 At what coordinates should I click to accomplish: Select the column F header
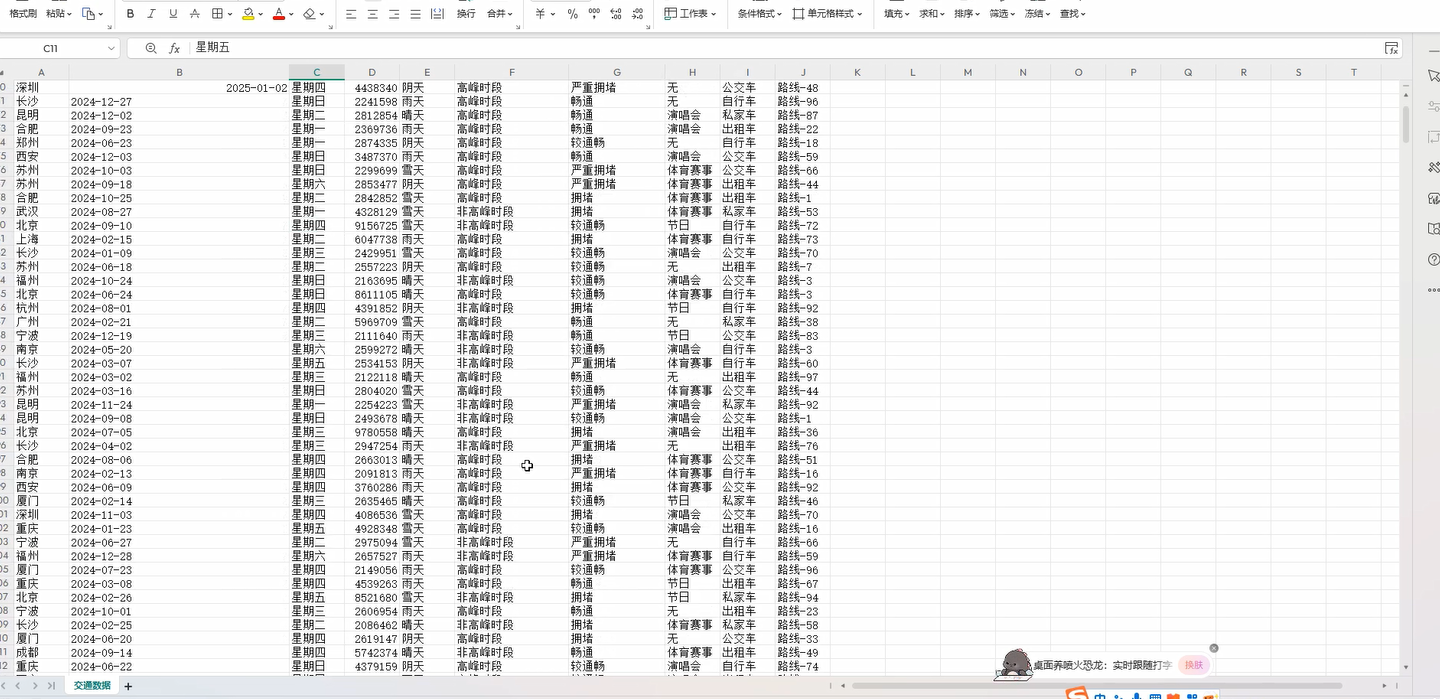[x=512, y=72]
